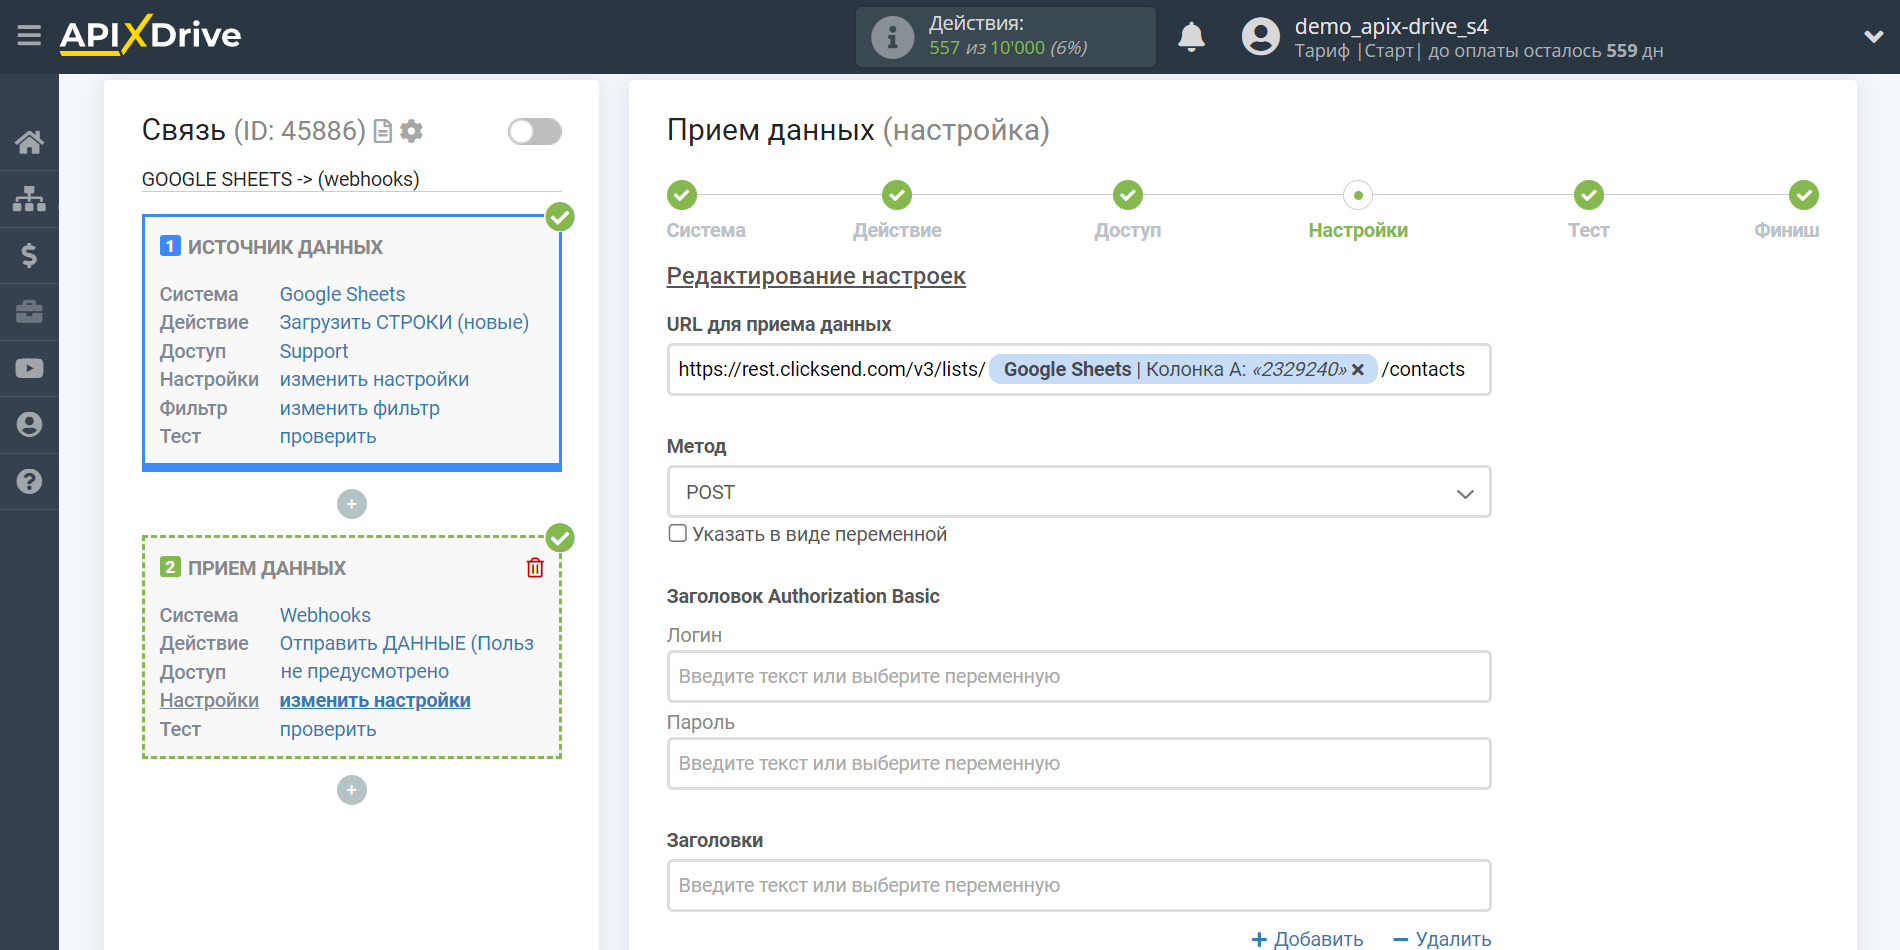Click the Удалить header button
This screenshot has height=950, width=1900.
[x=1441, y=938]
